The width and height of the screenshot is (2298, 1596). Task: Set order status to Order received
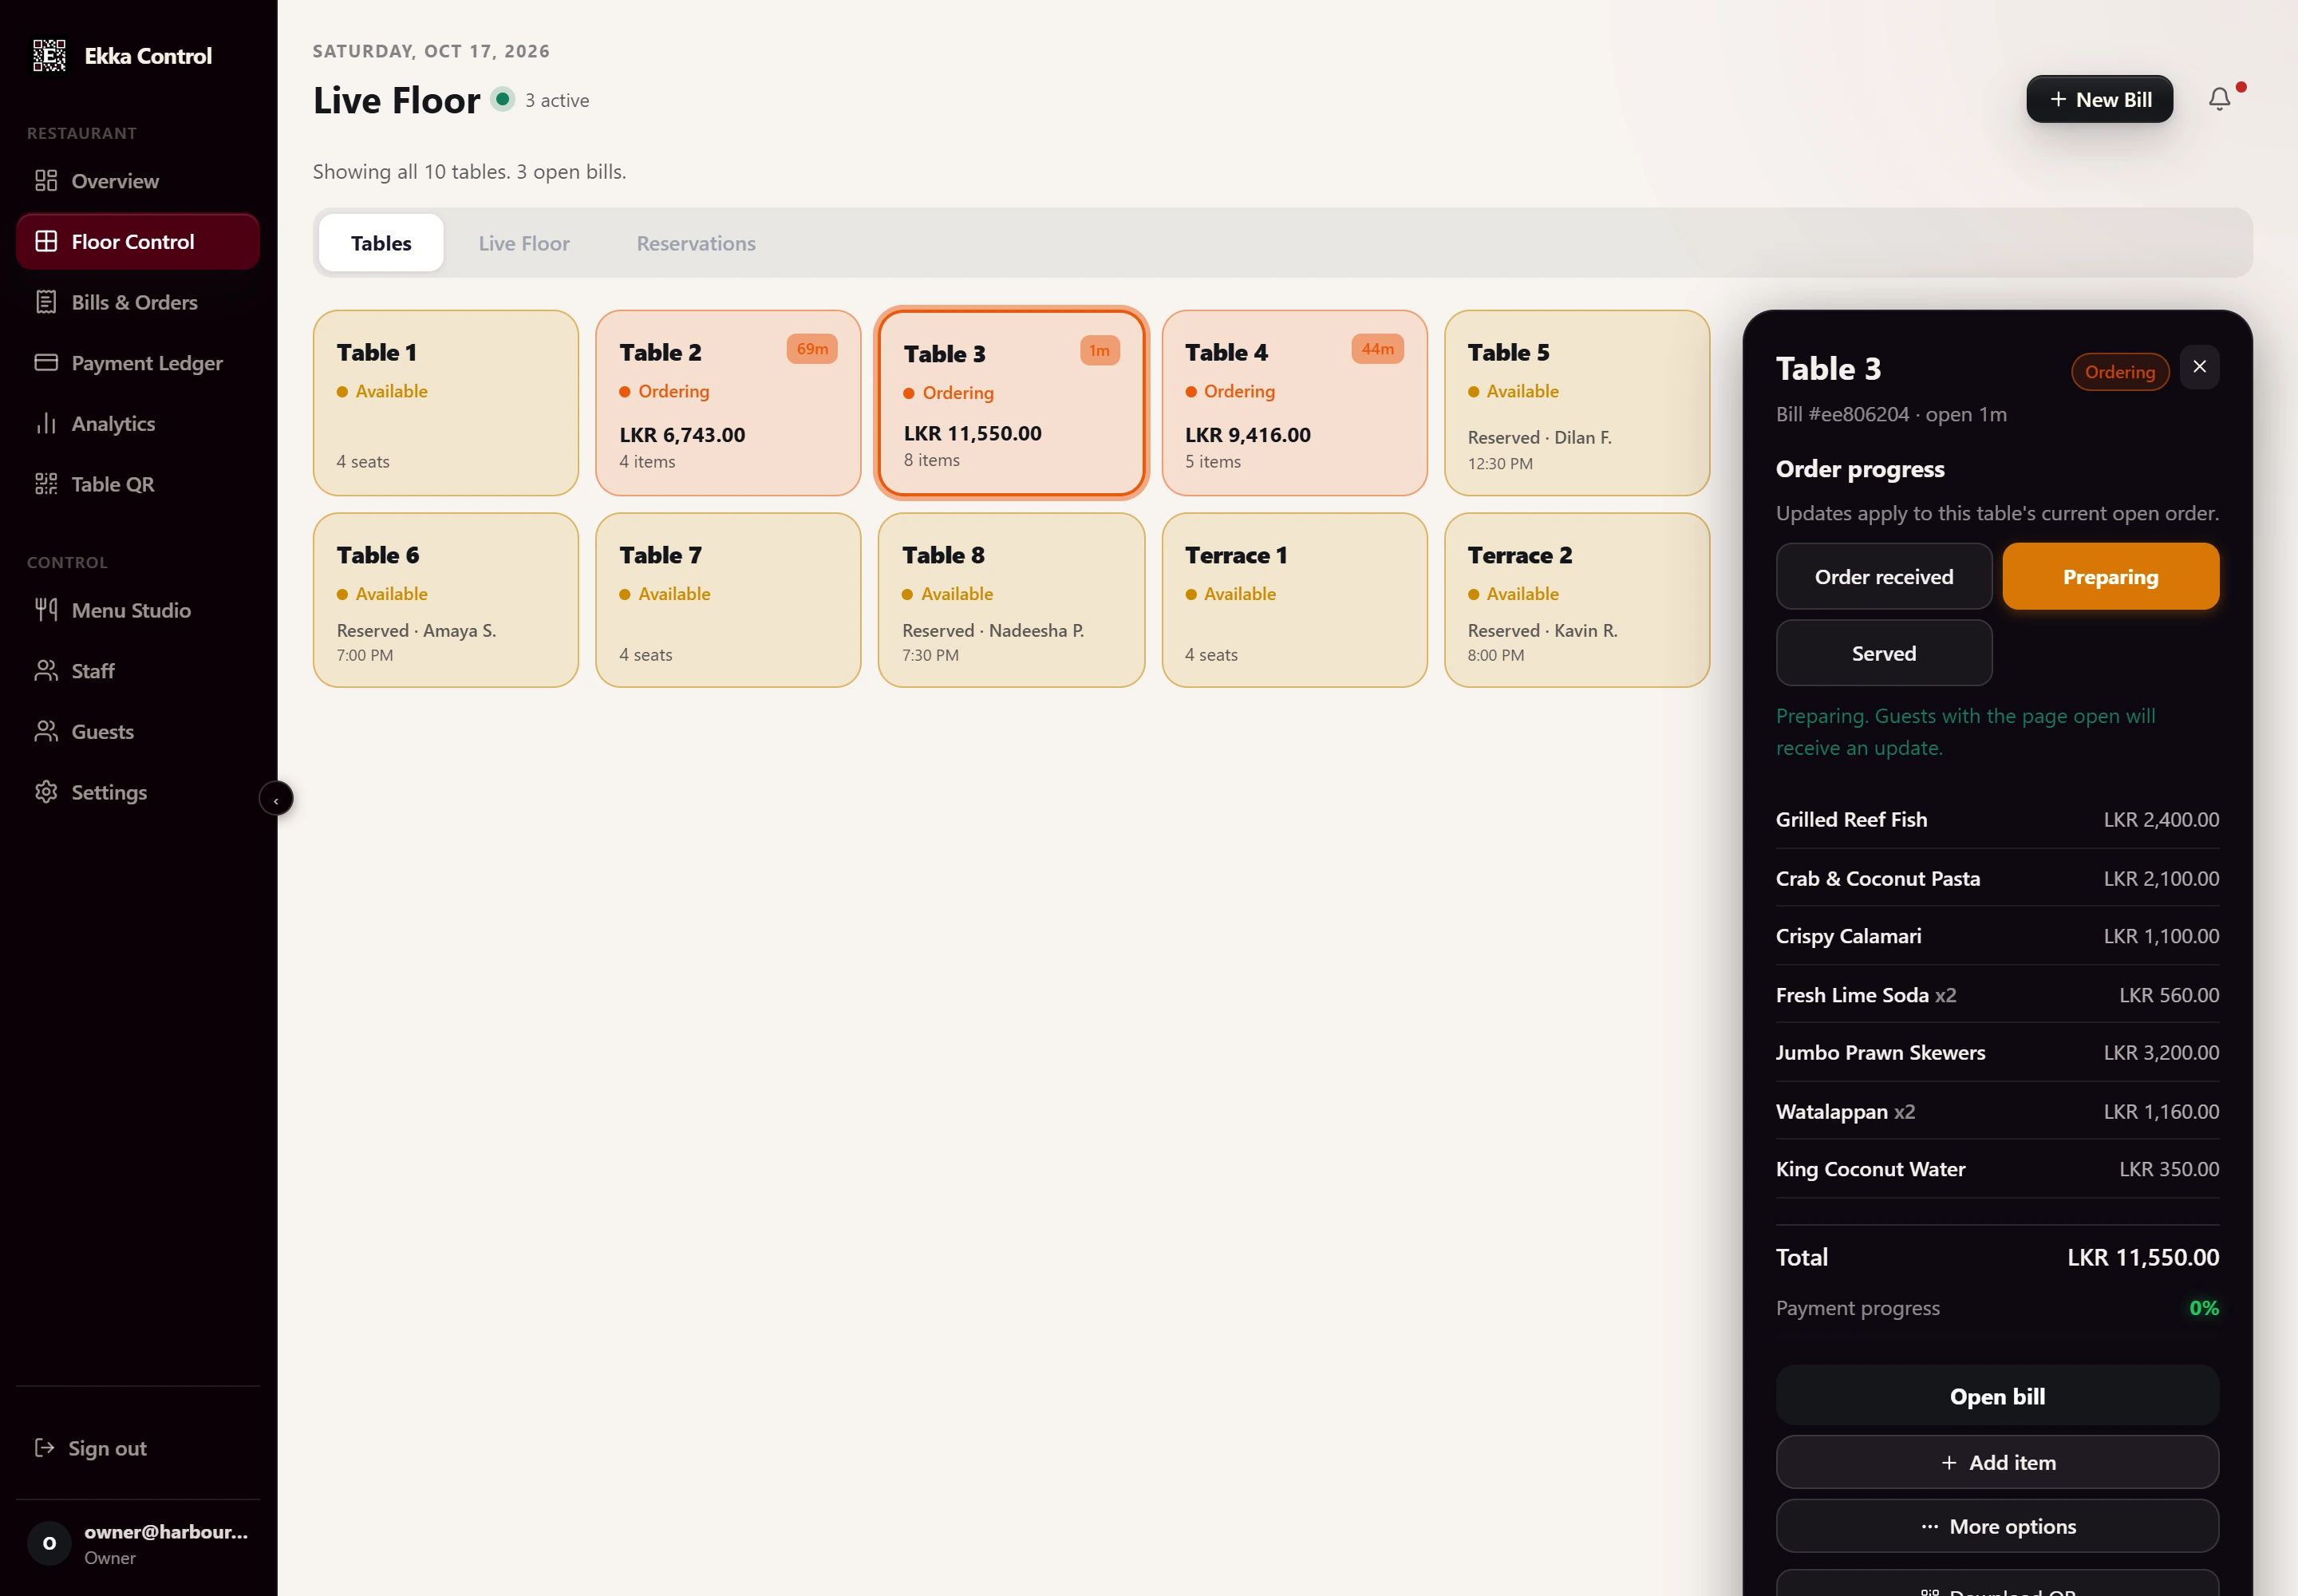[x=1884, y=577]
